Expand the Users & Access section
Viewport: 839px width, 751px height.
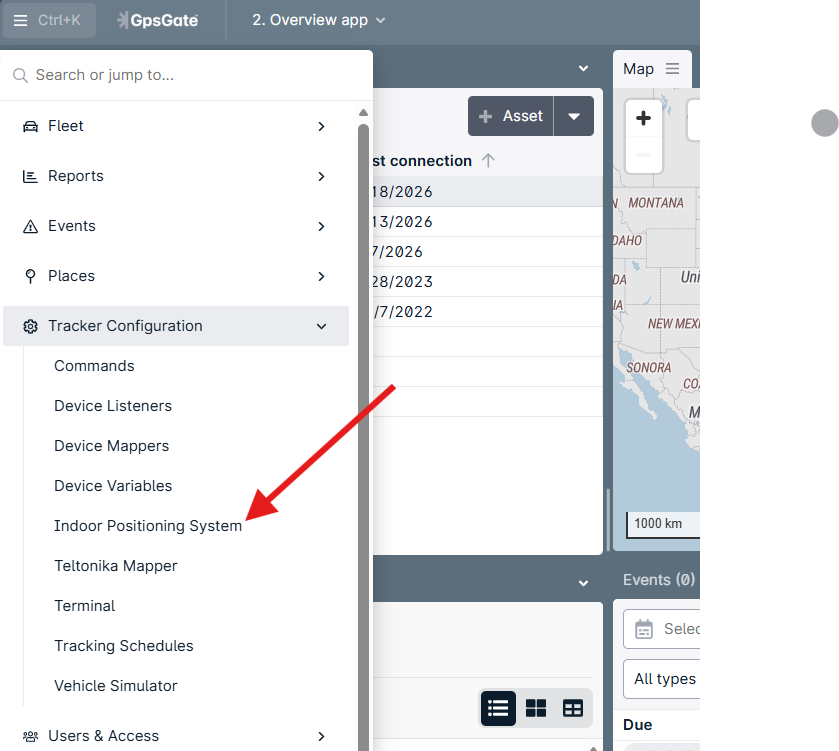tap(176, 736)
